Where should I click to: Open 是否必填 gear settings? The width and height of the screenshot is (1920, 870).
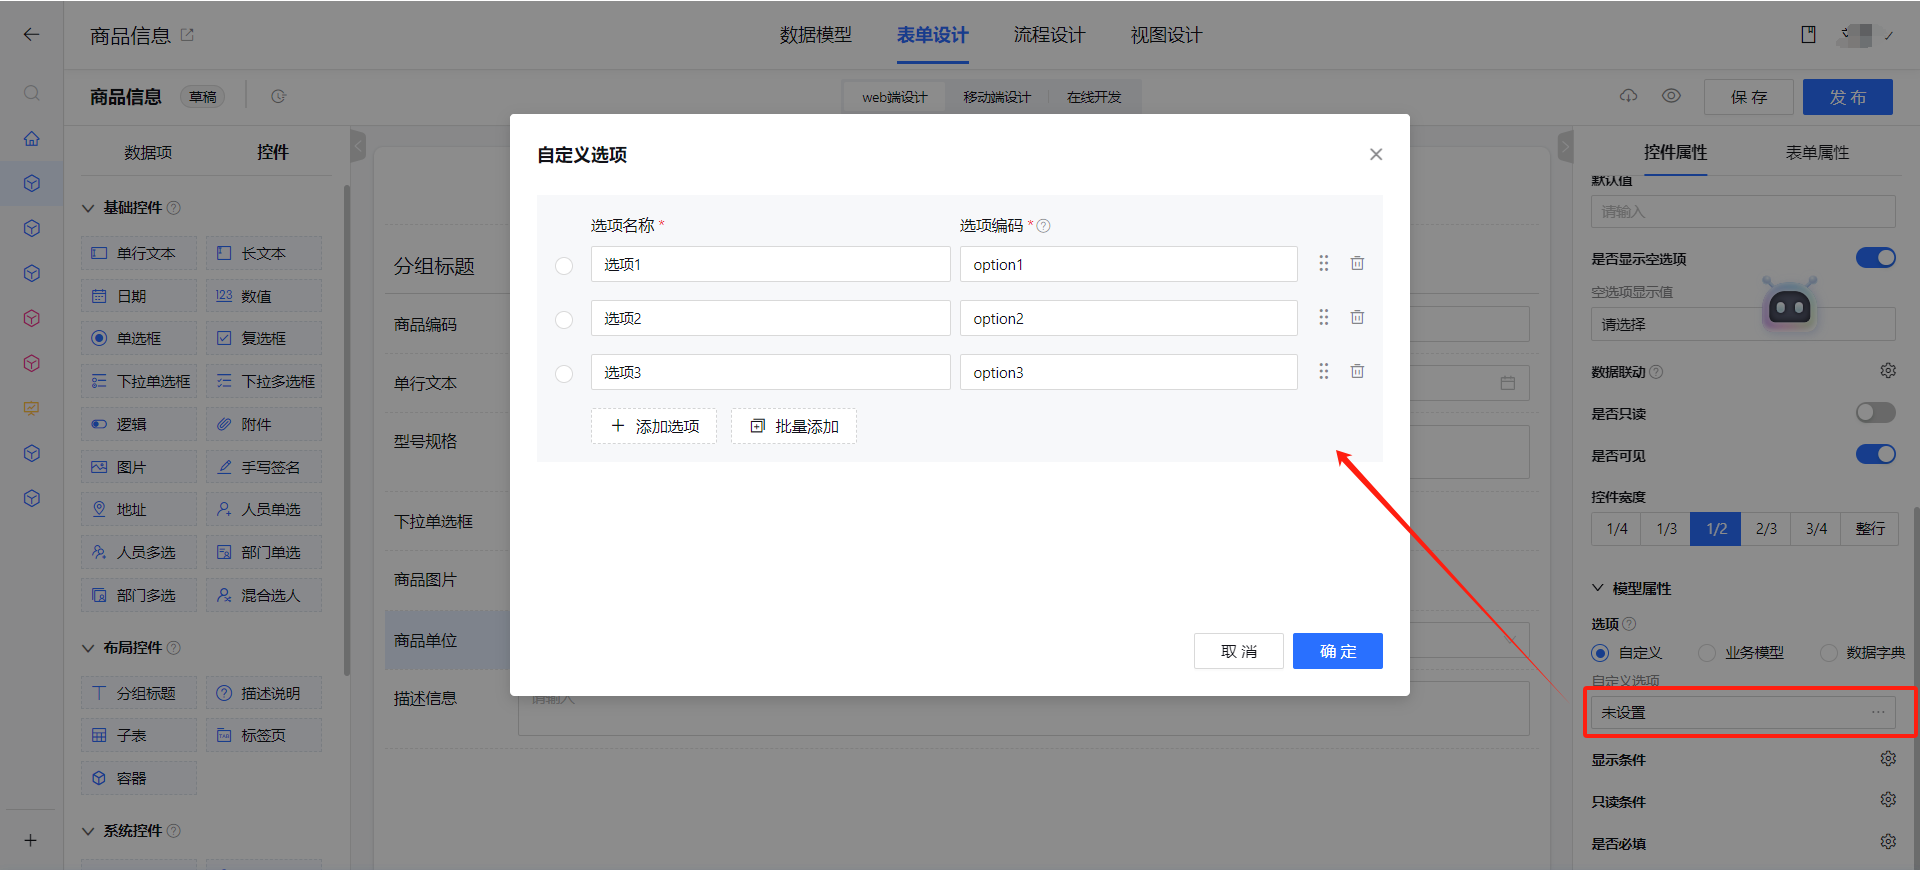pyautogui.click(x=1888, y=842)
